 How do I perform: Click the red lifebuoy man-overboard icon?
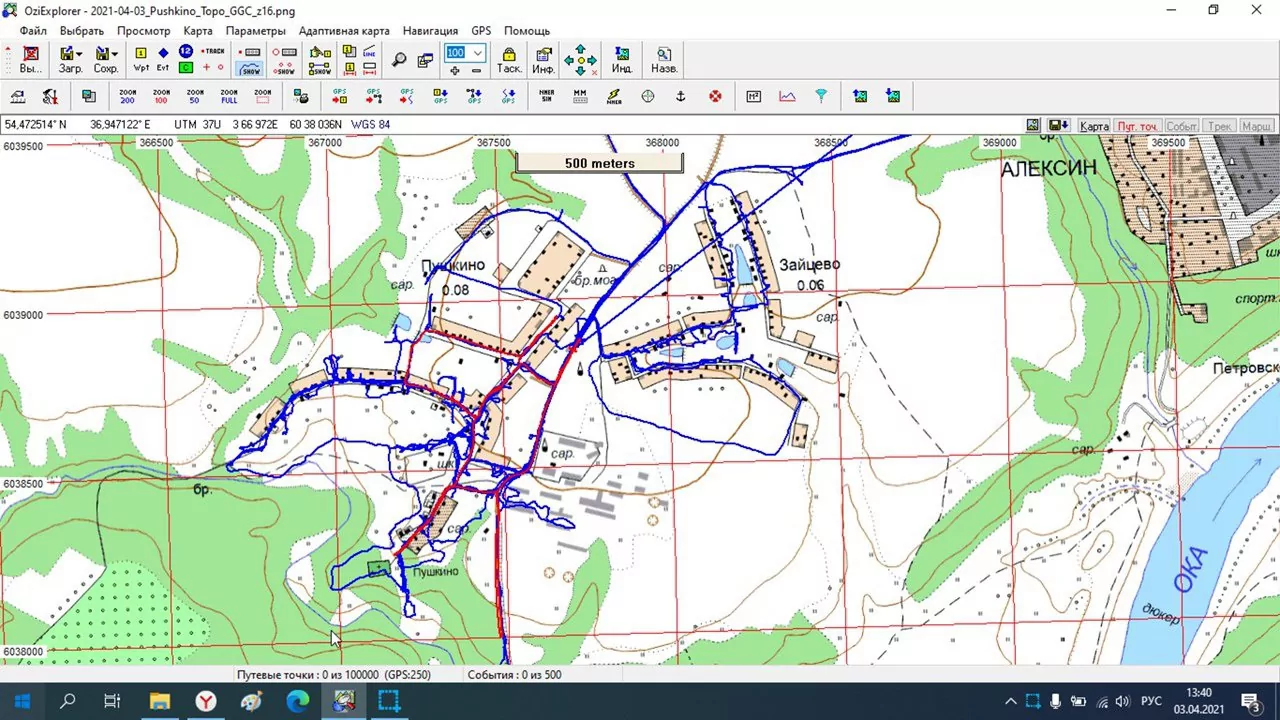pos(715,96)
